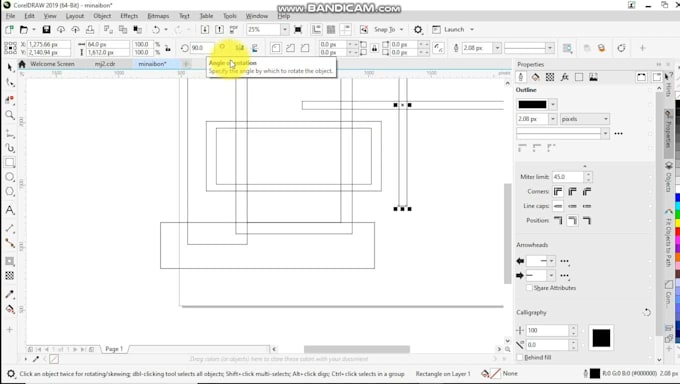680x384 pixels.
Task: Click Page 1 tab at bottom
Action: point(114,349)
